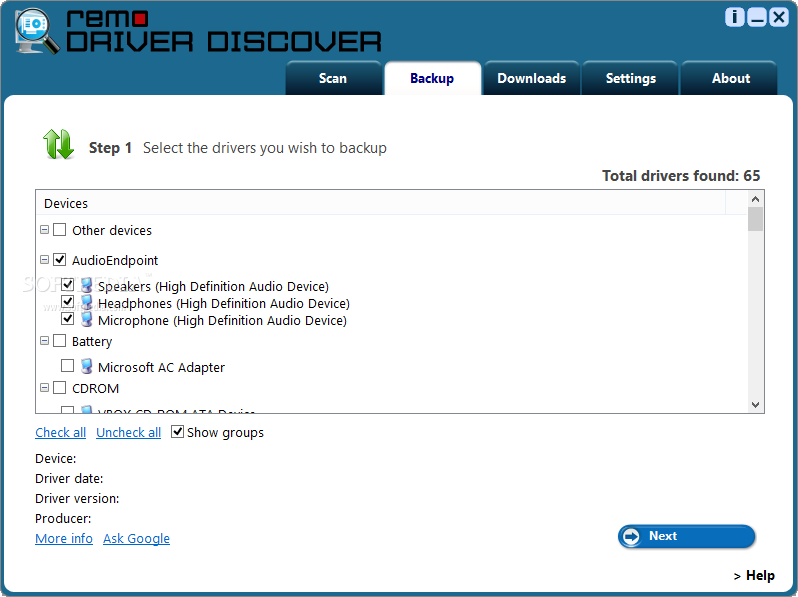This screenshot has height=597, width=798.
Task: Open the More info link
Action: tap(64, 538)
